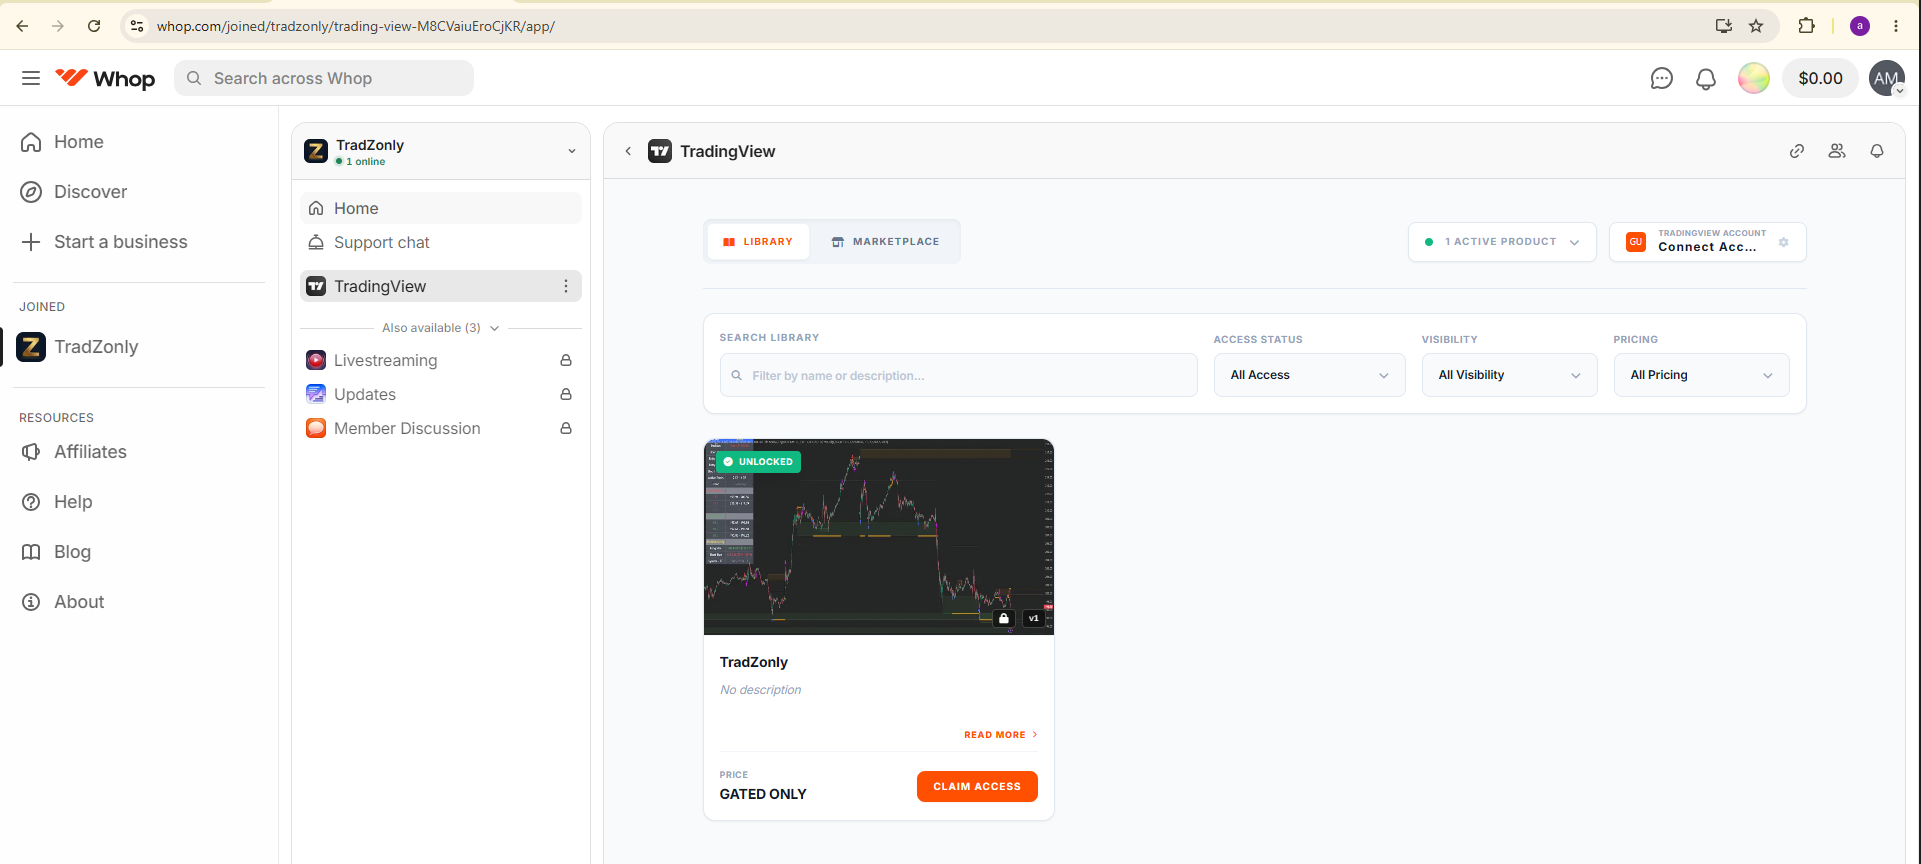Open the hamburger navigation menu
Viewport: 1921px width, 864px height.
point(31,78)
